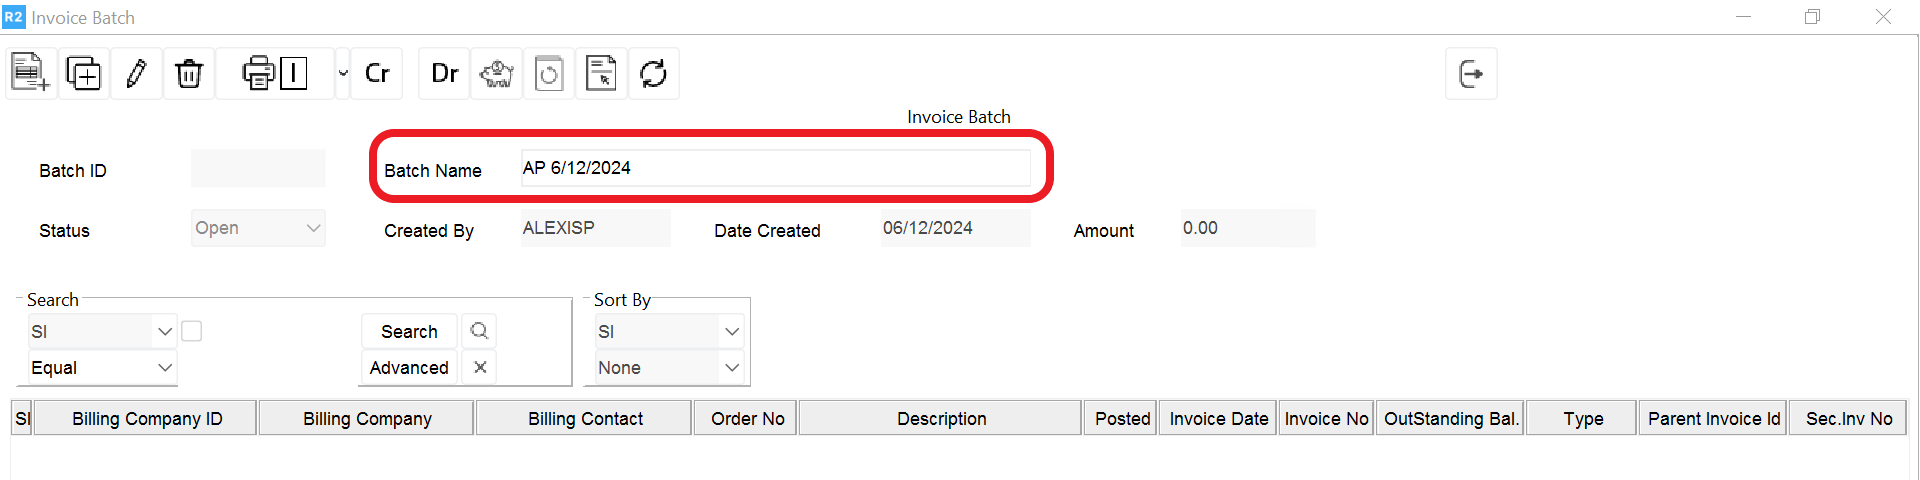The height and width of the screenshot is (480, 1920).
Task: Click the trash can delete icon
Action: [x=188, y=73]
